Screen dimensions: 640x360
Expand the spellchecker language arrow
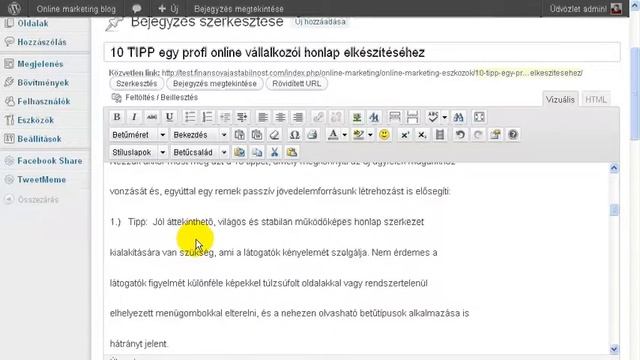[444, 117]
